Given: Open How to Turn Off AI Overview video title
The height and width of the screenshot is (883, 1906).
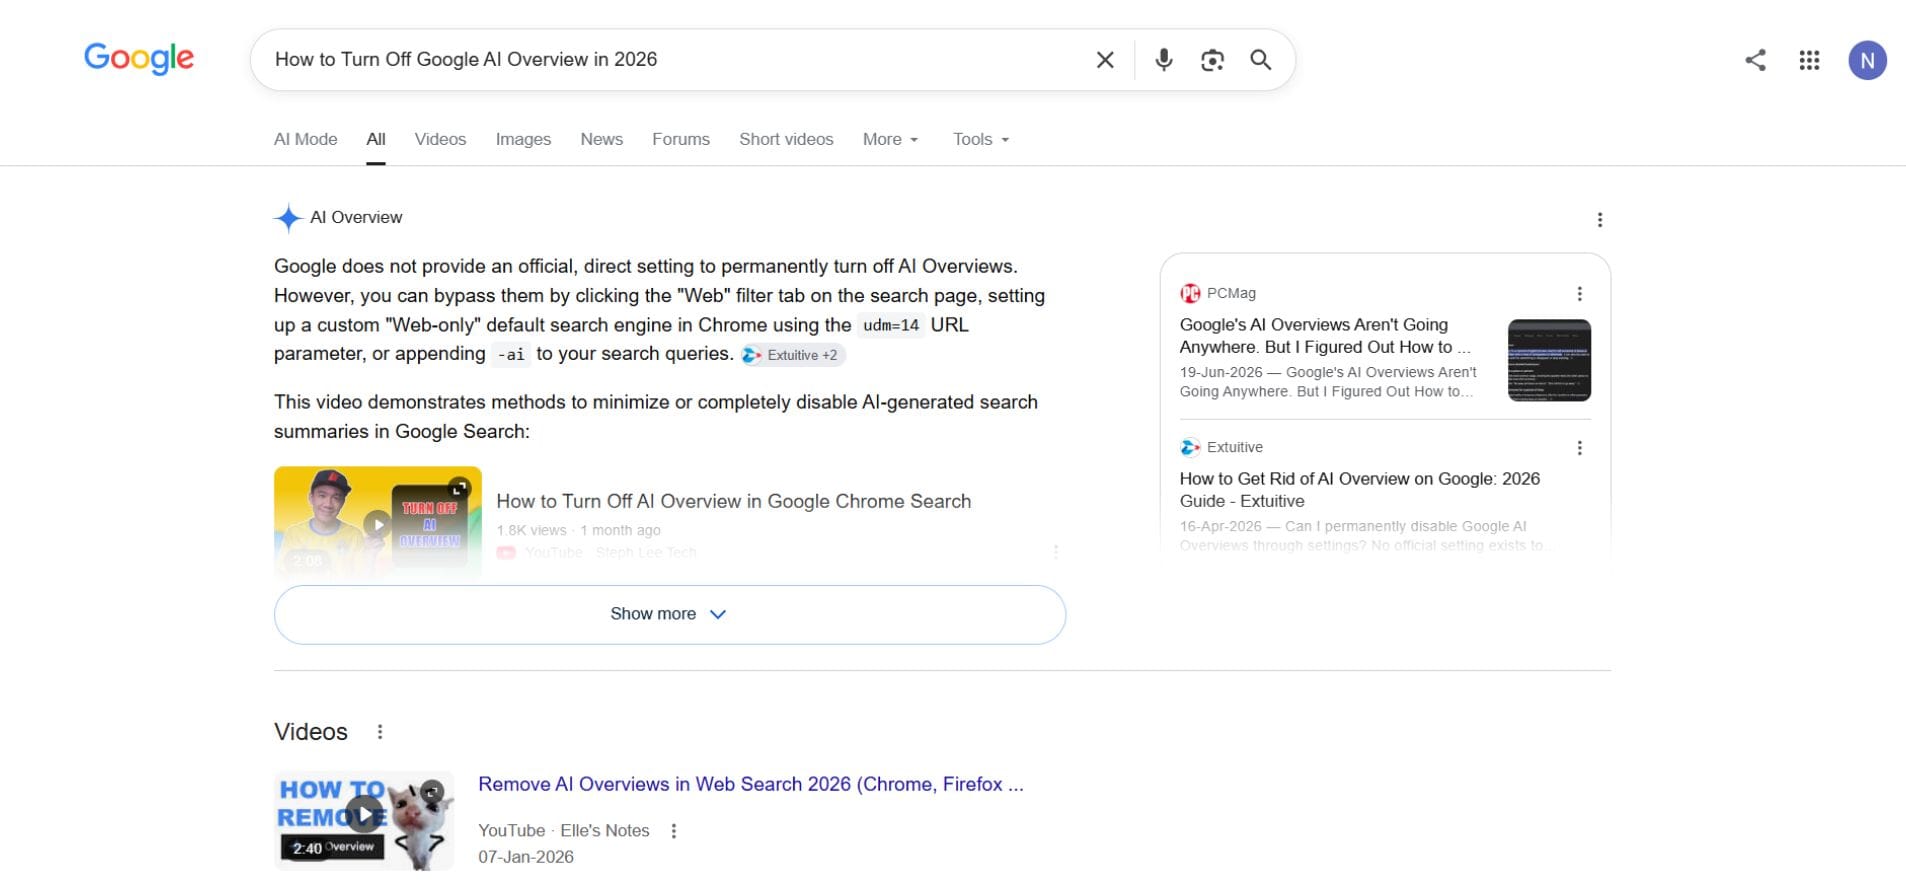Looking at the screenshot, I should pyautogui.click(x=734, y=502).
